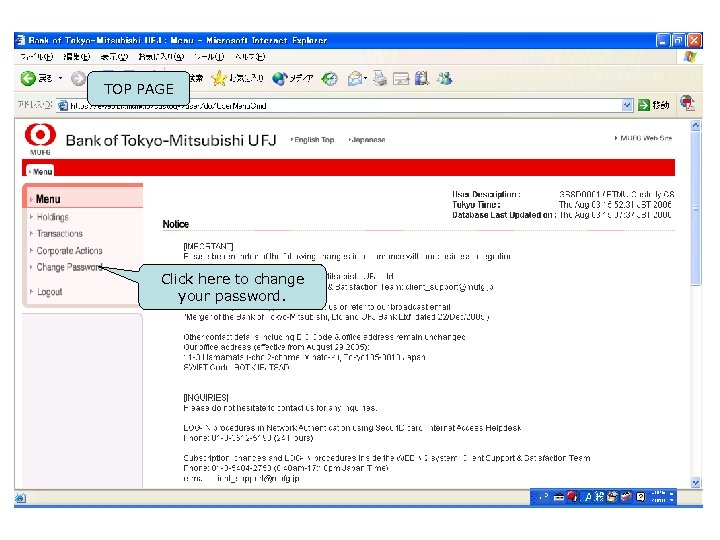Screen dimensions: 720x540
Task: Open the language bar options small arrow
Action: click(x=672, y=500)
